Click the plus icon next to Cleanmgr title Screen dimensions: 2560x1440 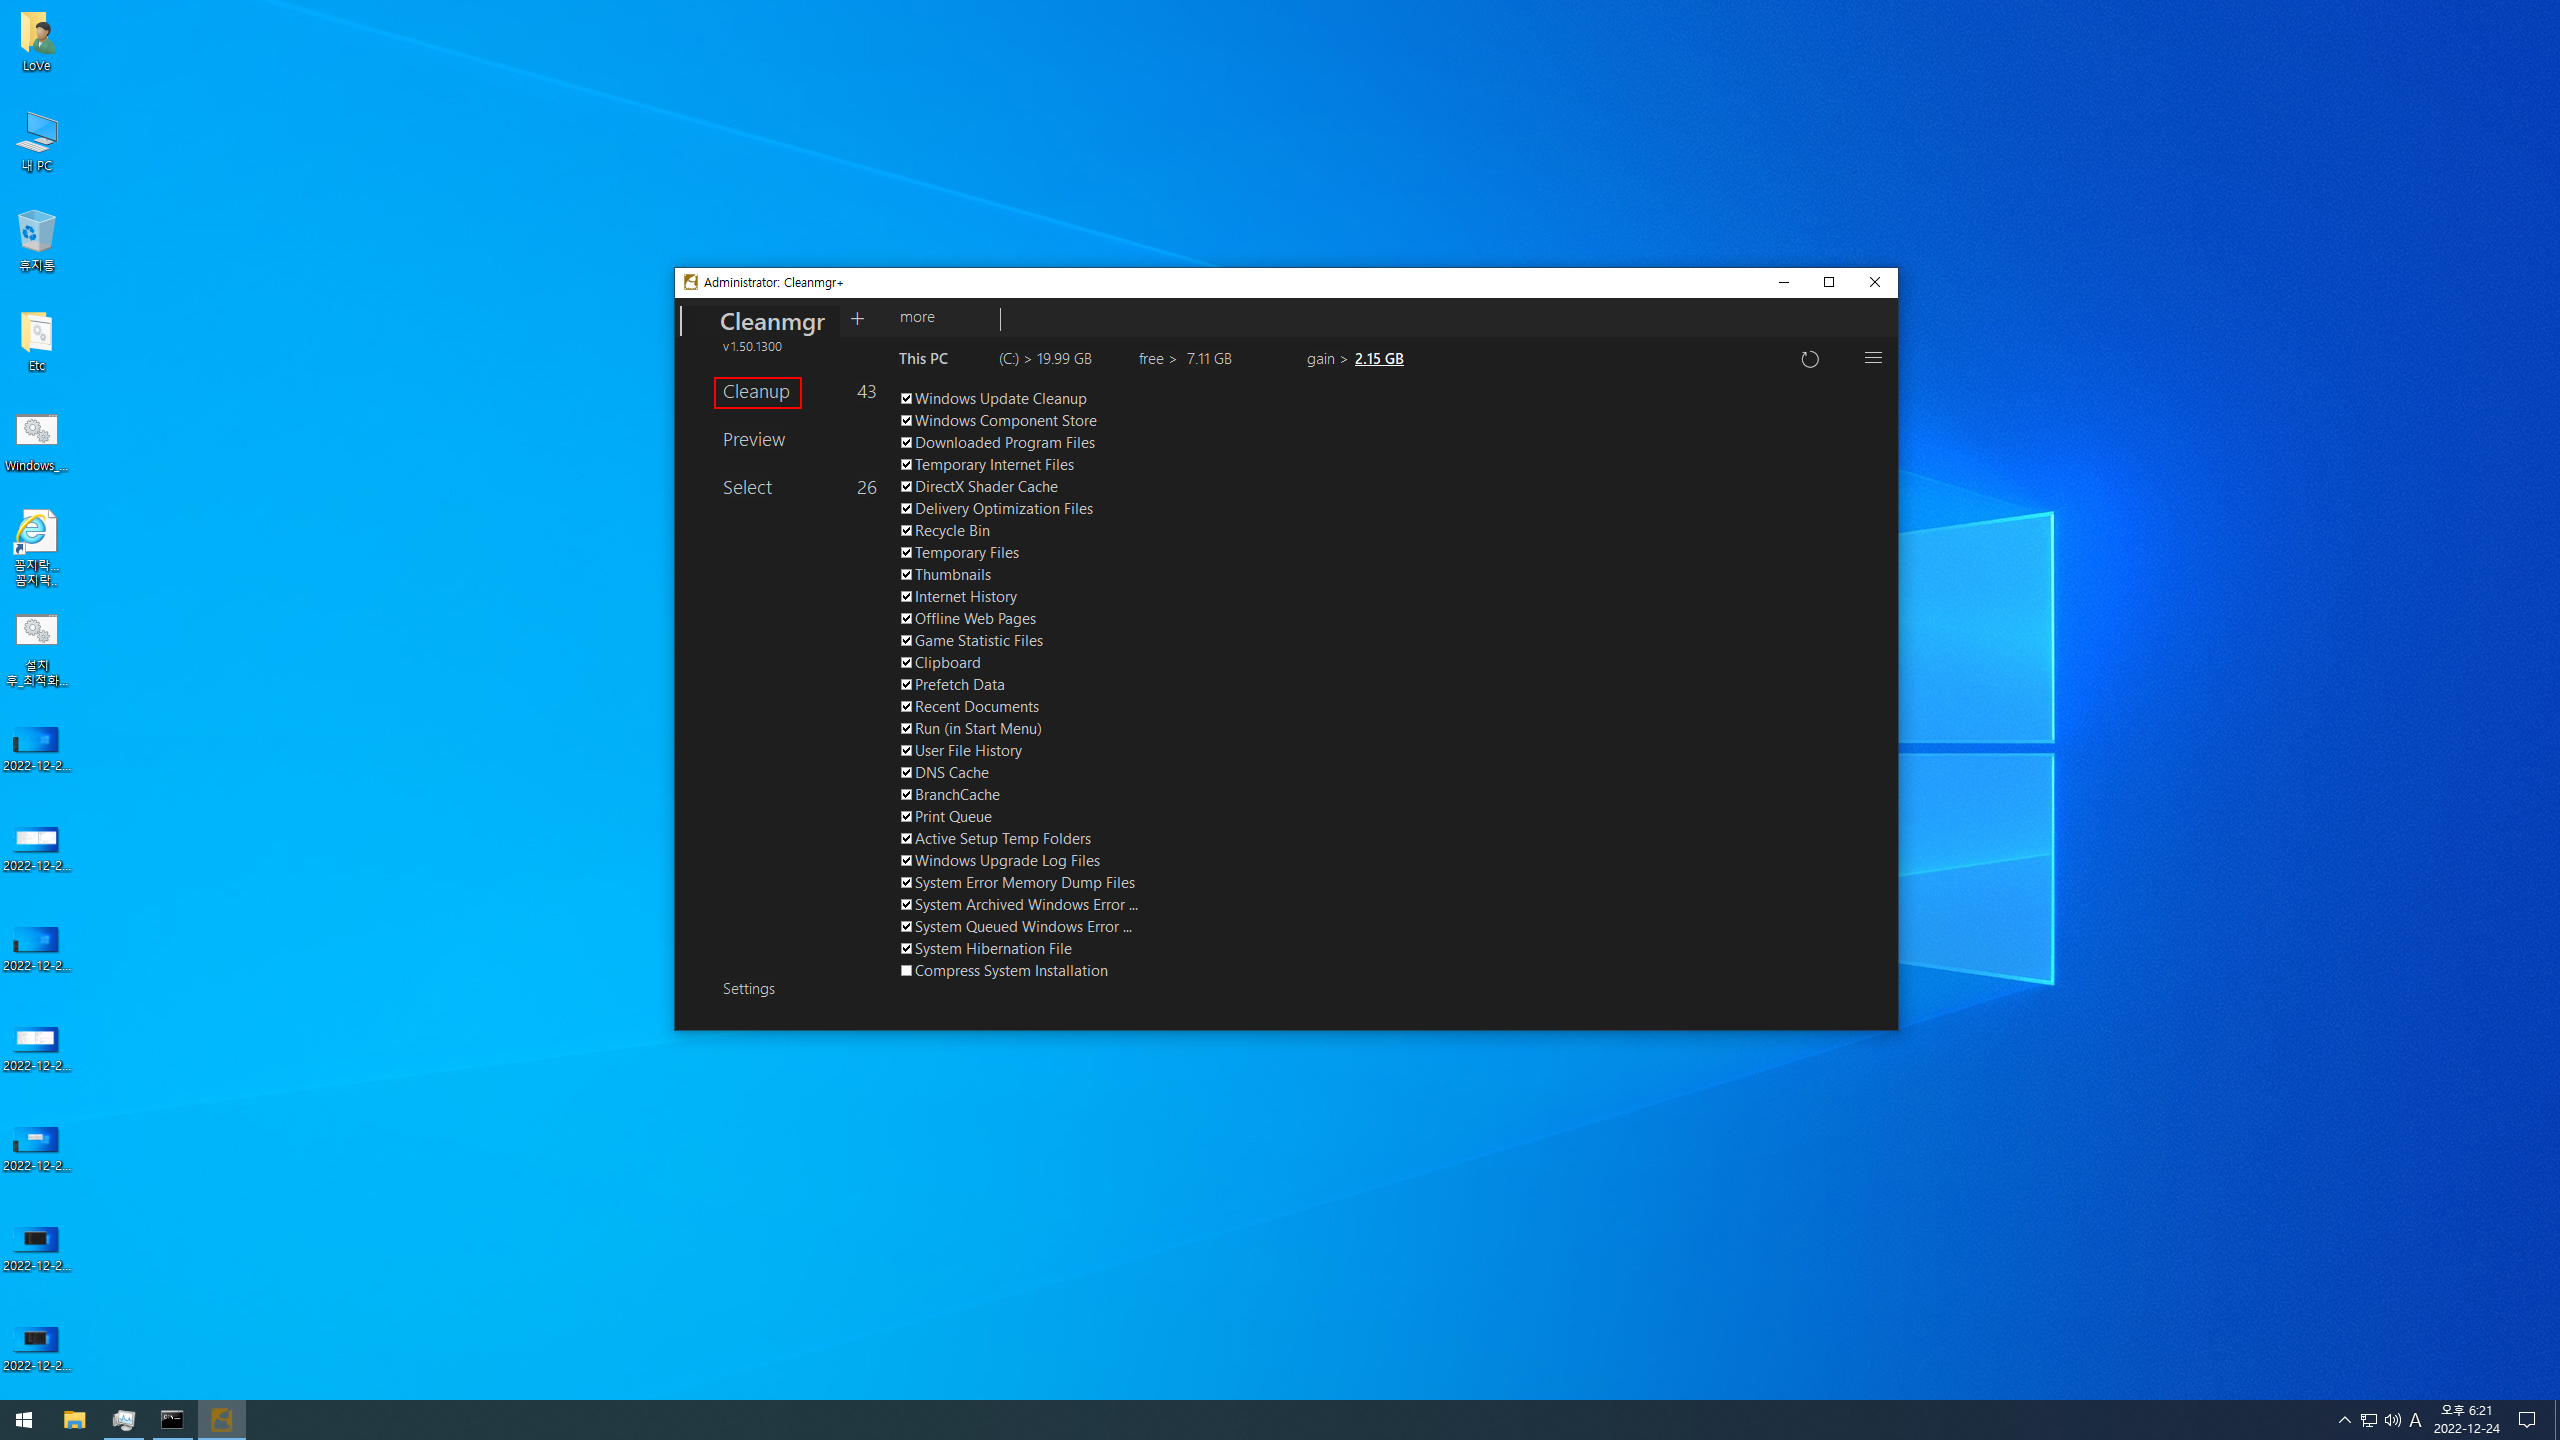pyautogui.click(x=857, y=319)
